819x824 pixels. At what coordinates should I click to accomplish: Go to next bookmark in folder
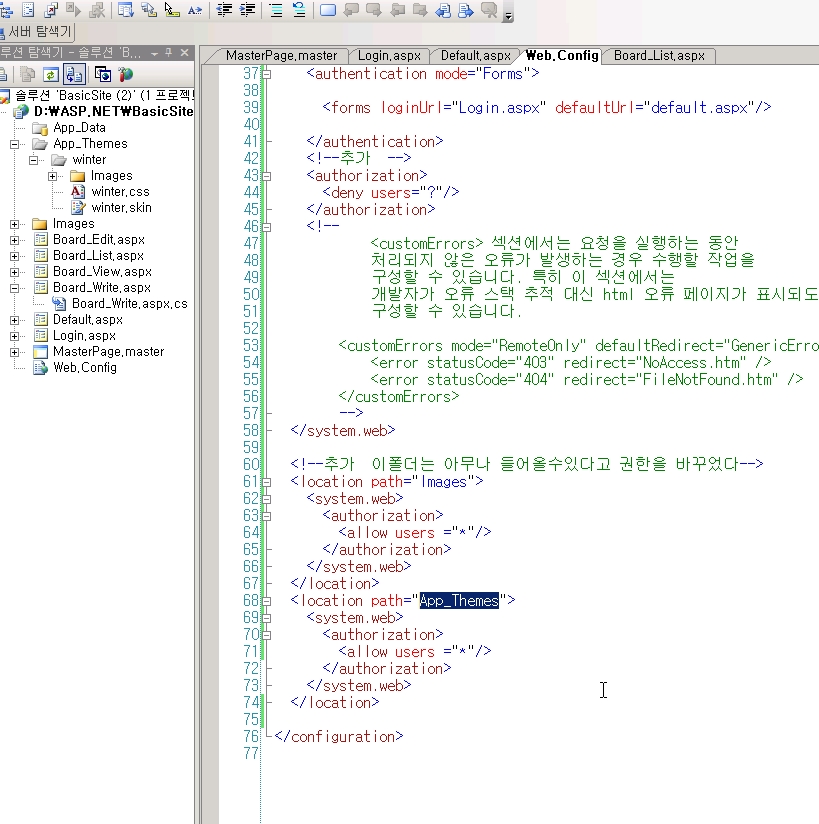pyautogui.click(x=420, y=10)
